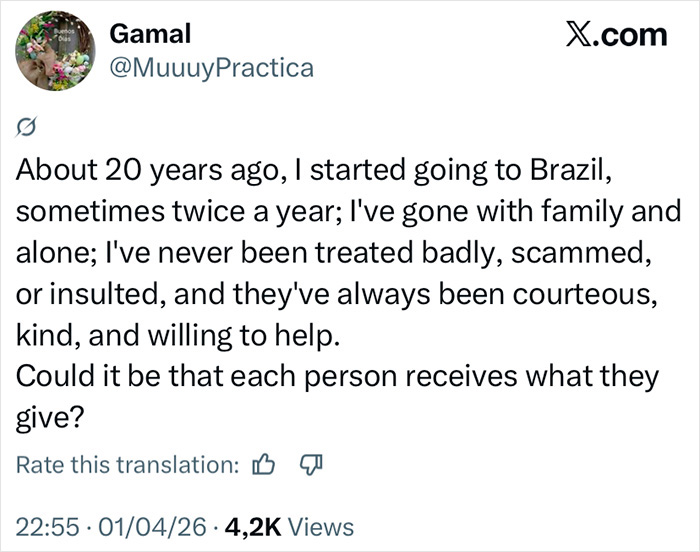Viewport: 700px width, 552px height.
Task: Rate the translation with thumbs up
Action: coord(264,463)
